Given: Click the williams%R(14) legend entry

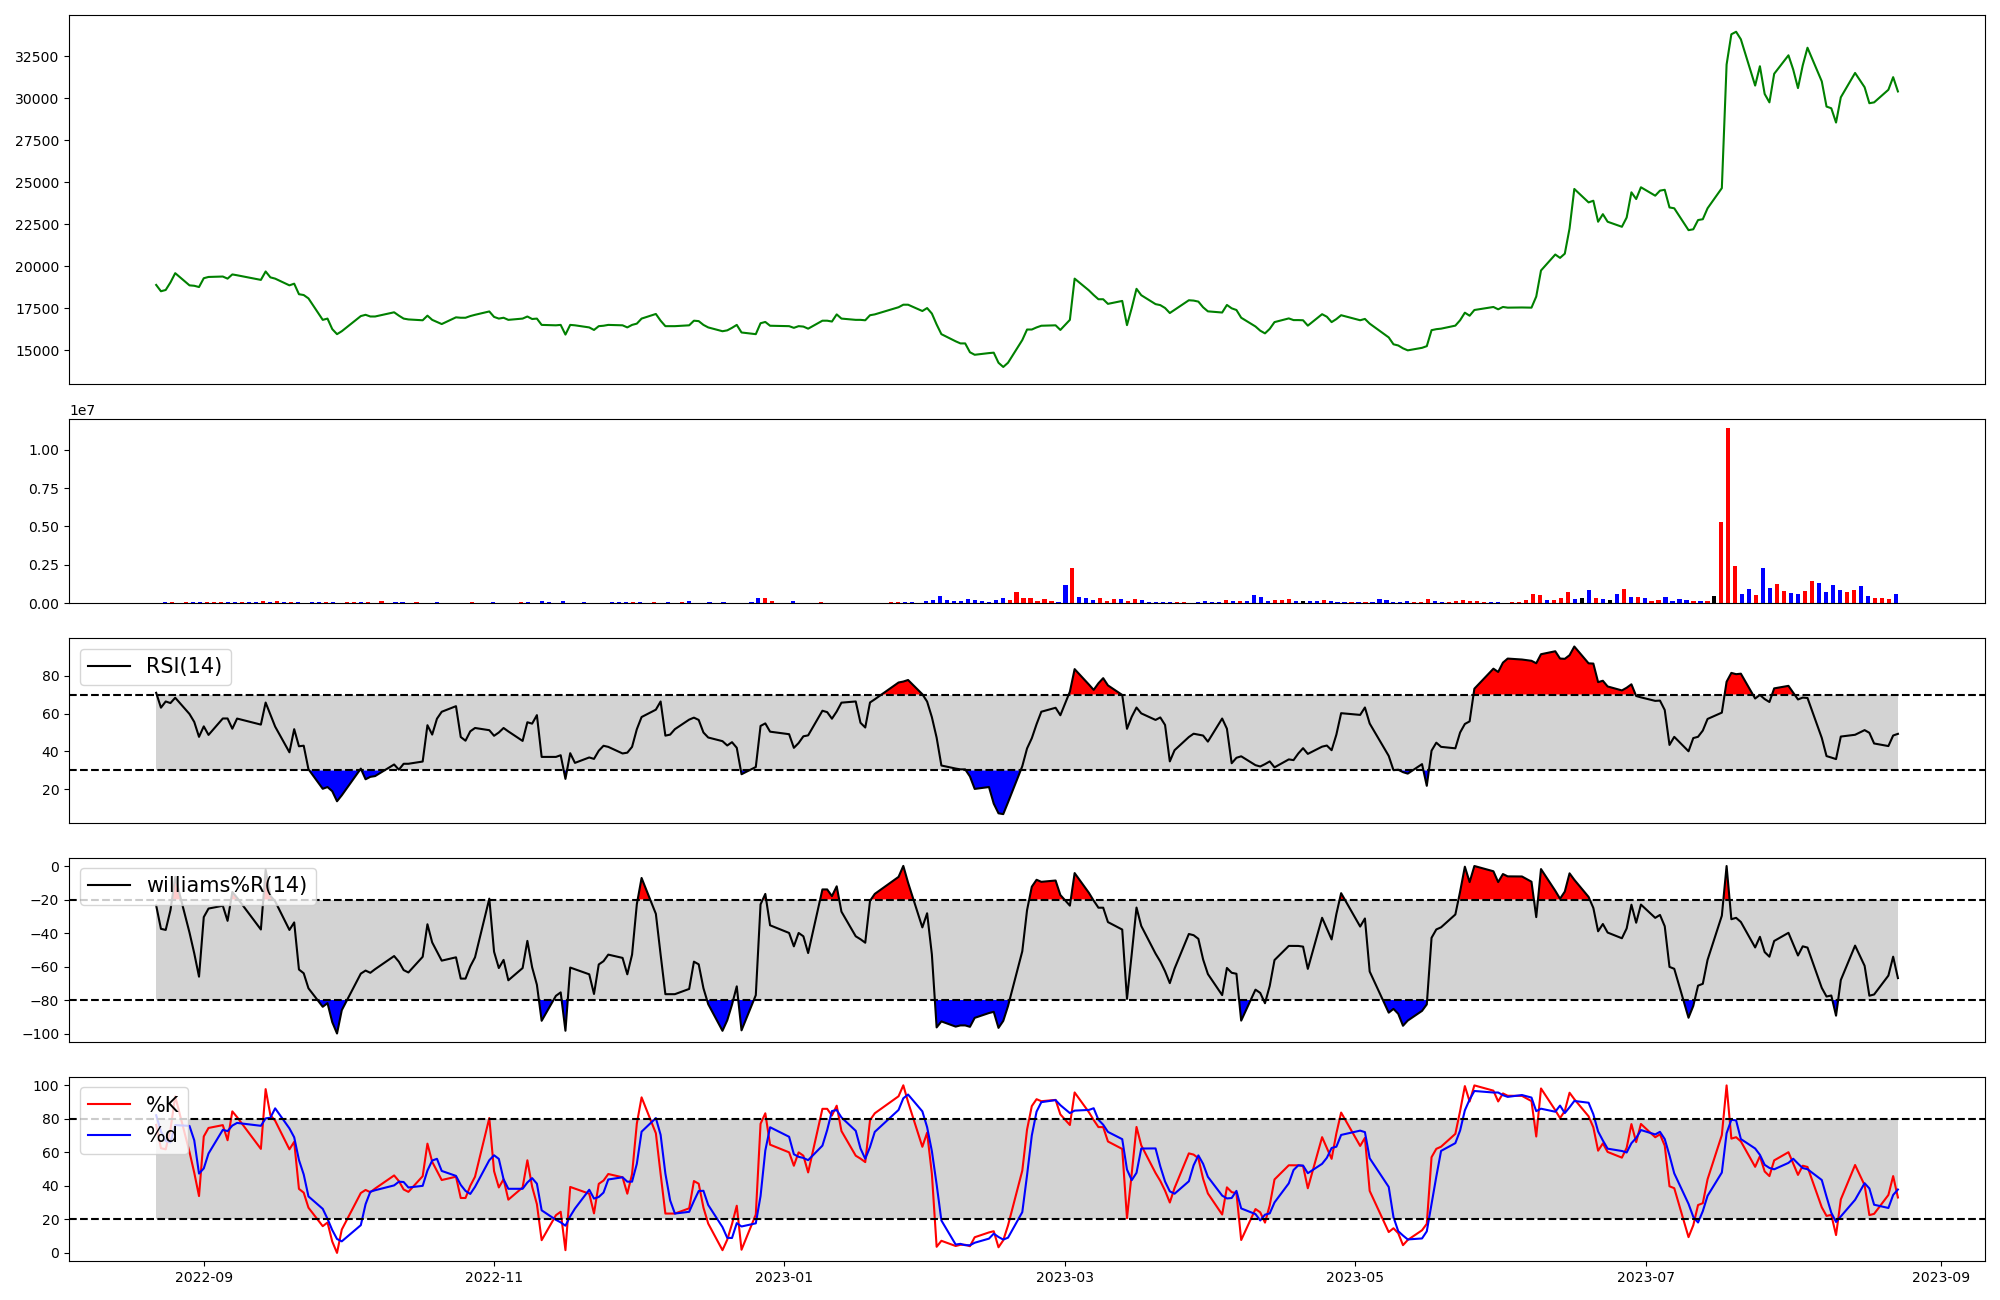Looking at the screenshot, I should tap(226, 885).
